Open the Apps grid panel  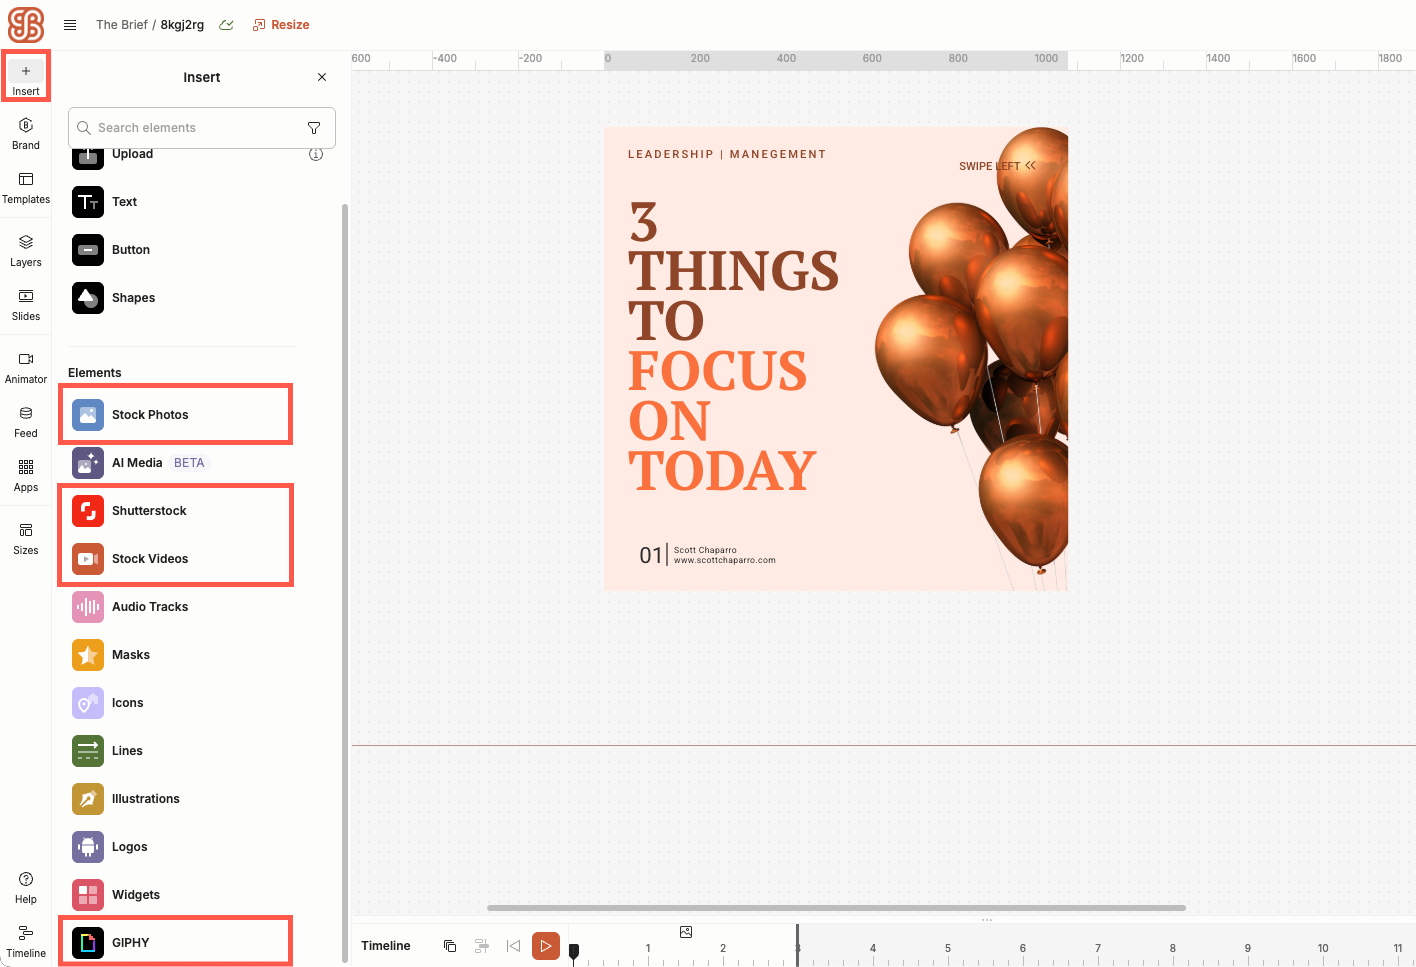coord(26,475)
